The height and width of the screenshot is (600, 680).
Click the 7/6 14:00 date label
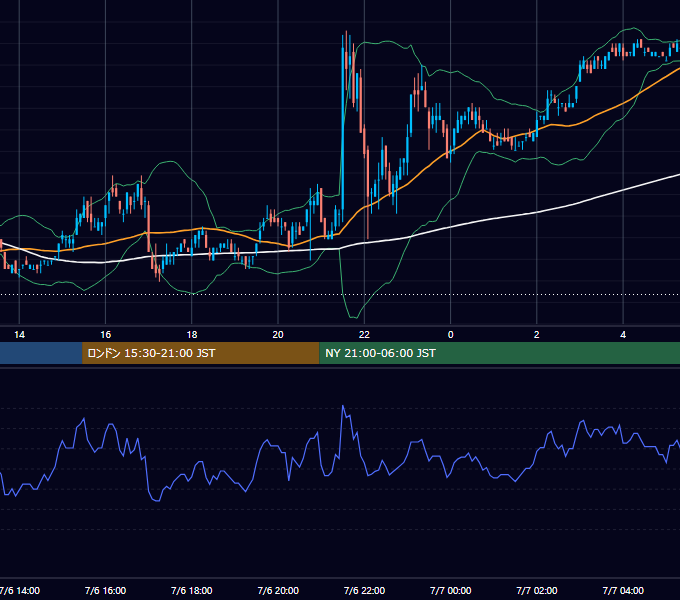(20, 590)
